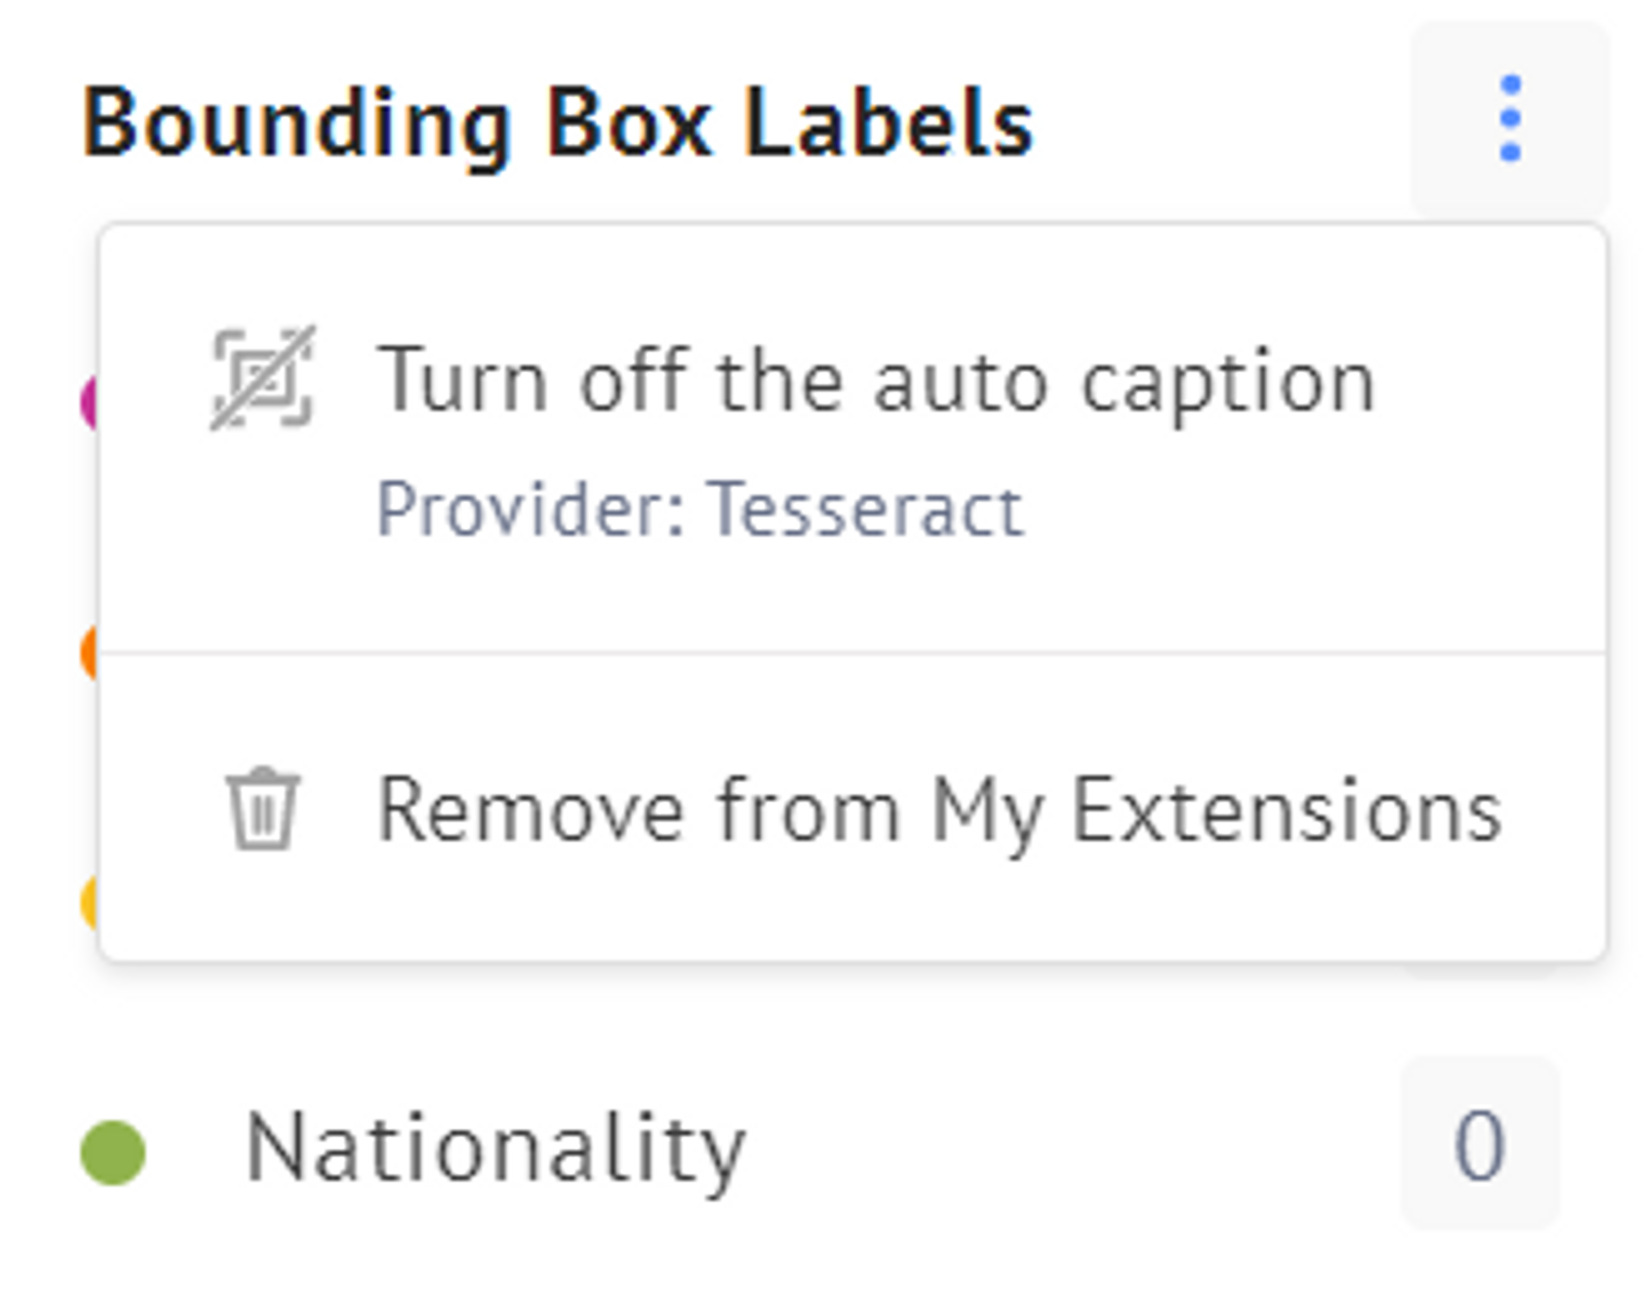Click the word "caption" in the first entry

[1228, 384]
